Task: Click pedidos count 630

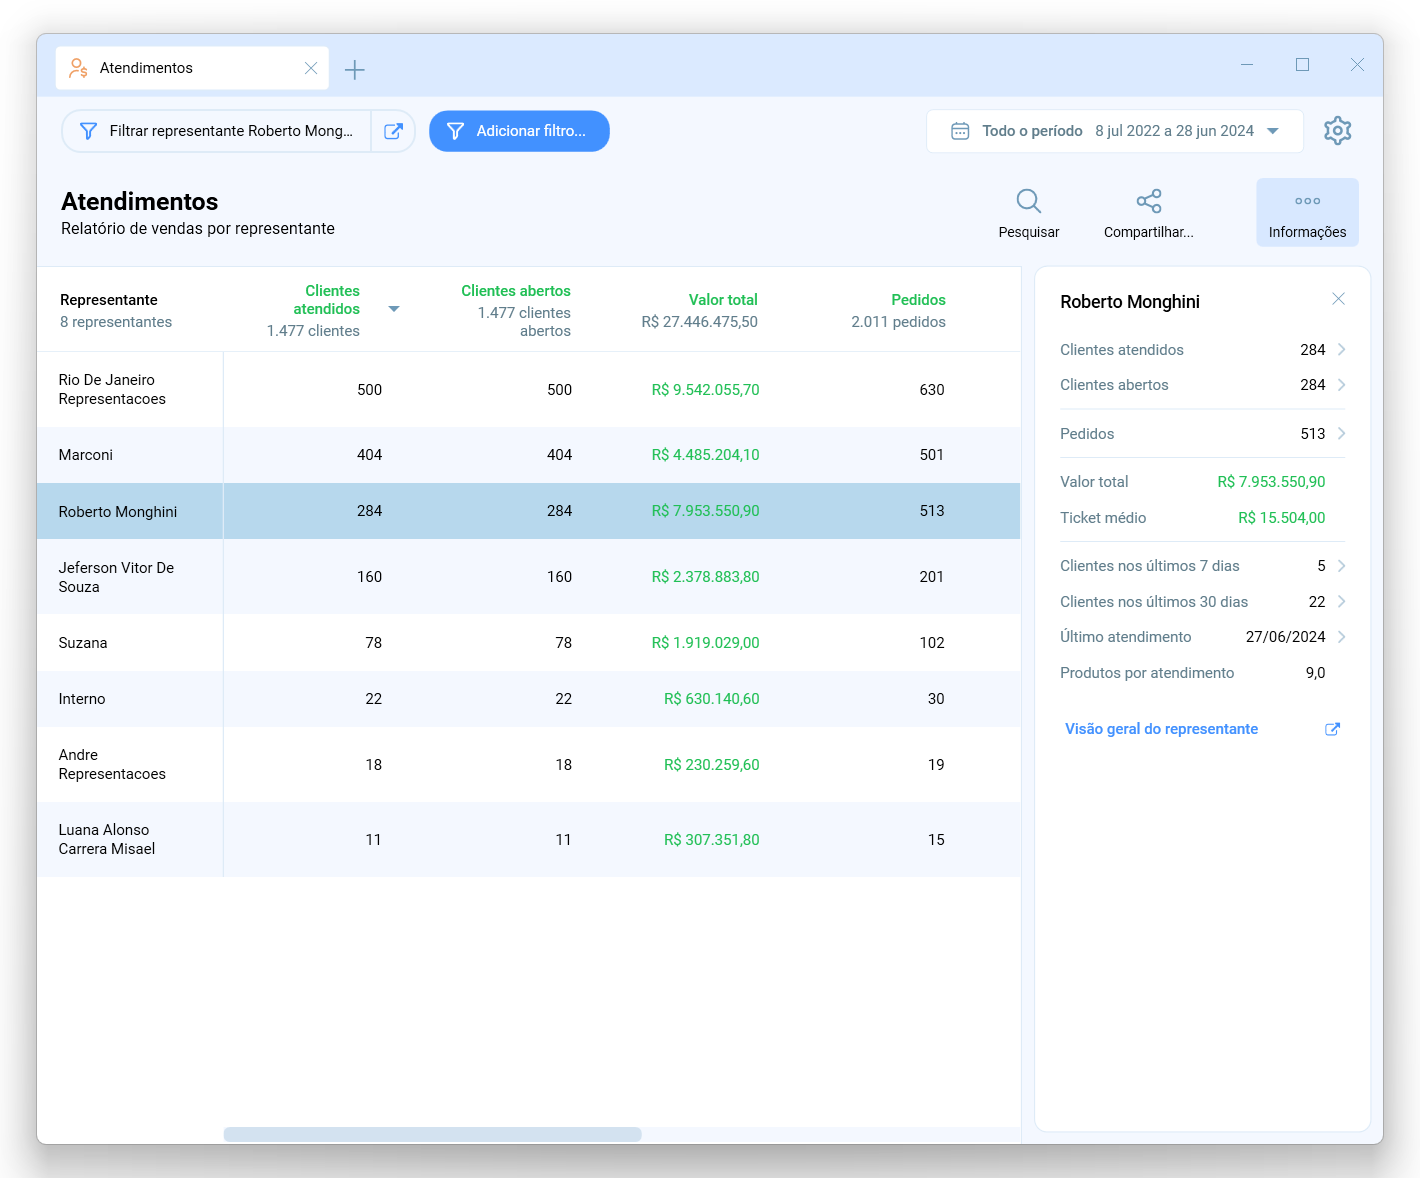Action: 932,390
